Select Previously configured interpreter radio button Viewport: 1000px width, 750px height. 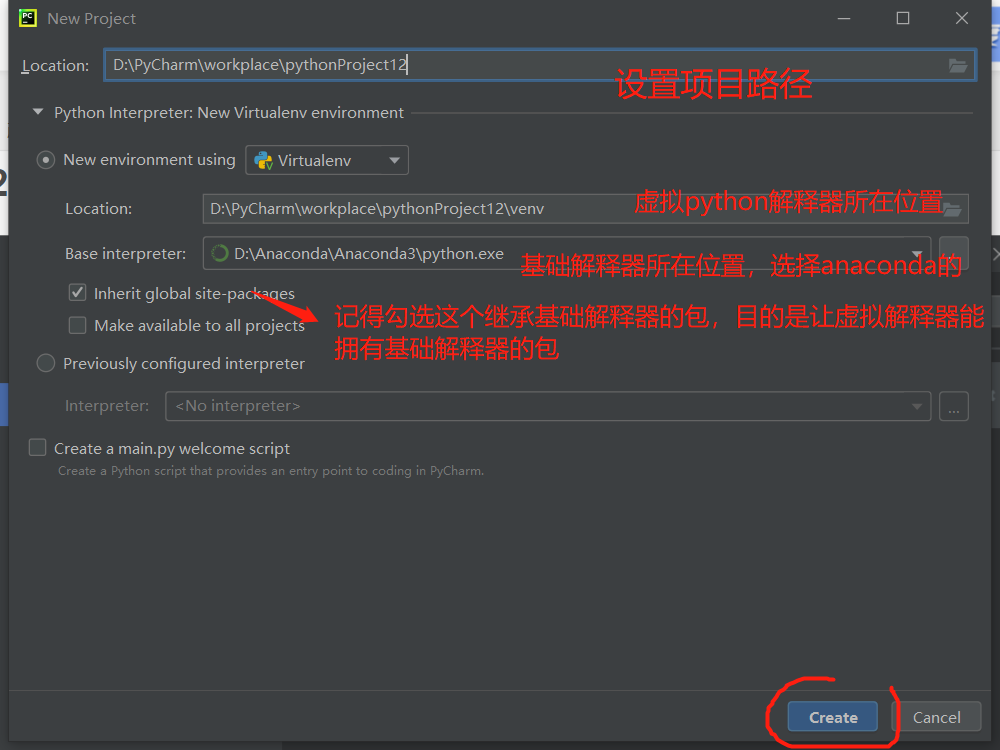coord(45,363)
